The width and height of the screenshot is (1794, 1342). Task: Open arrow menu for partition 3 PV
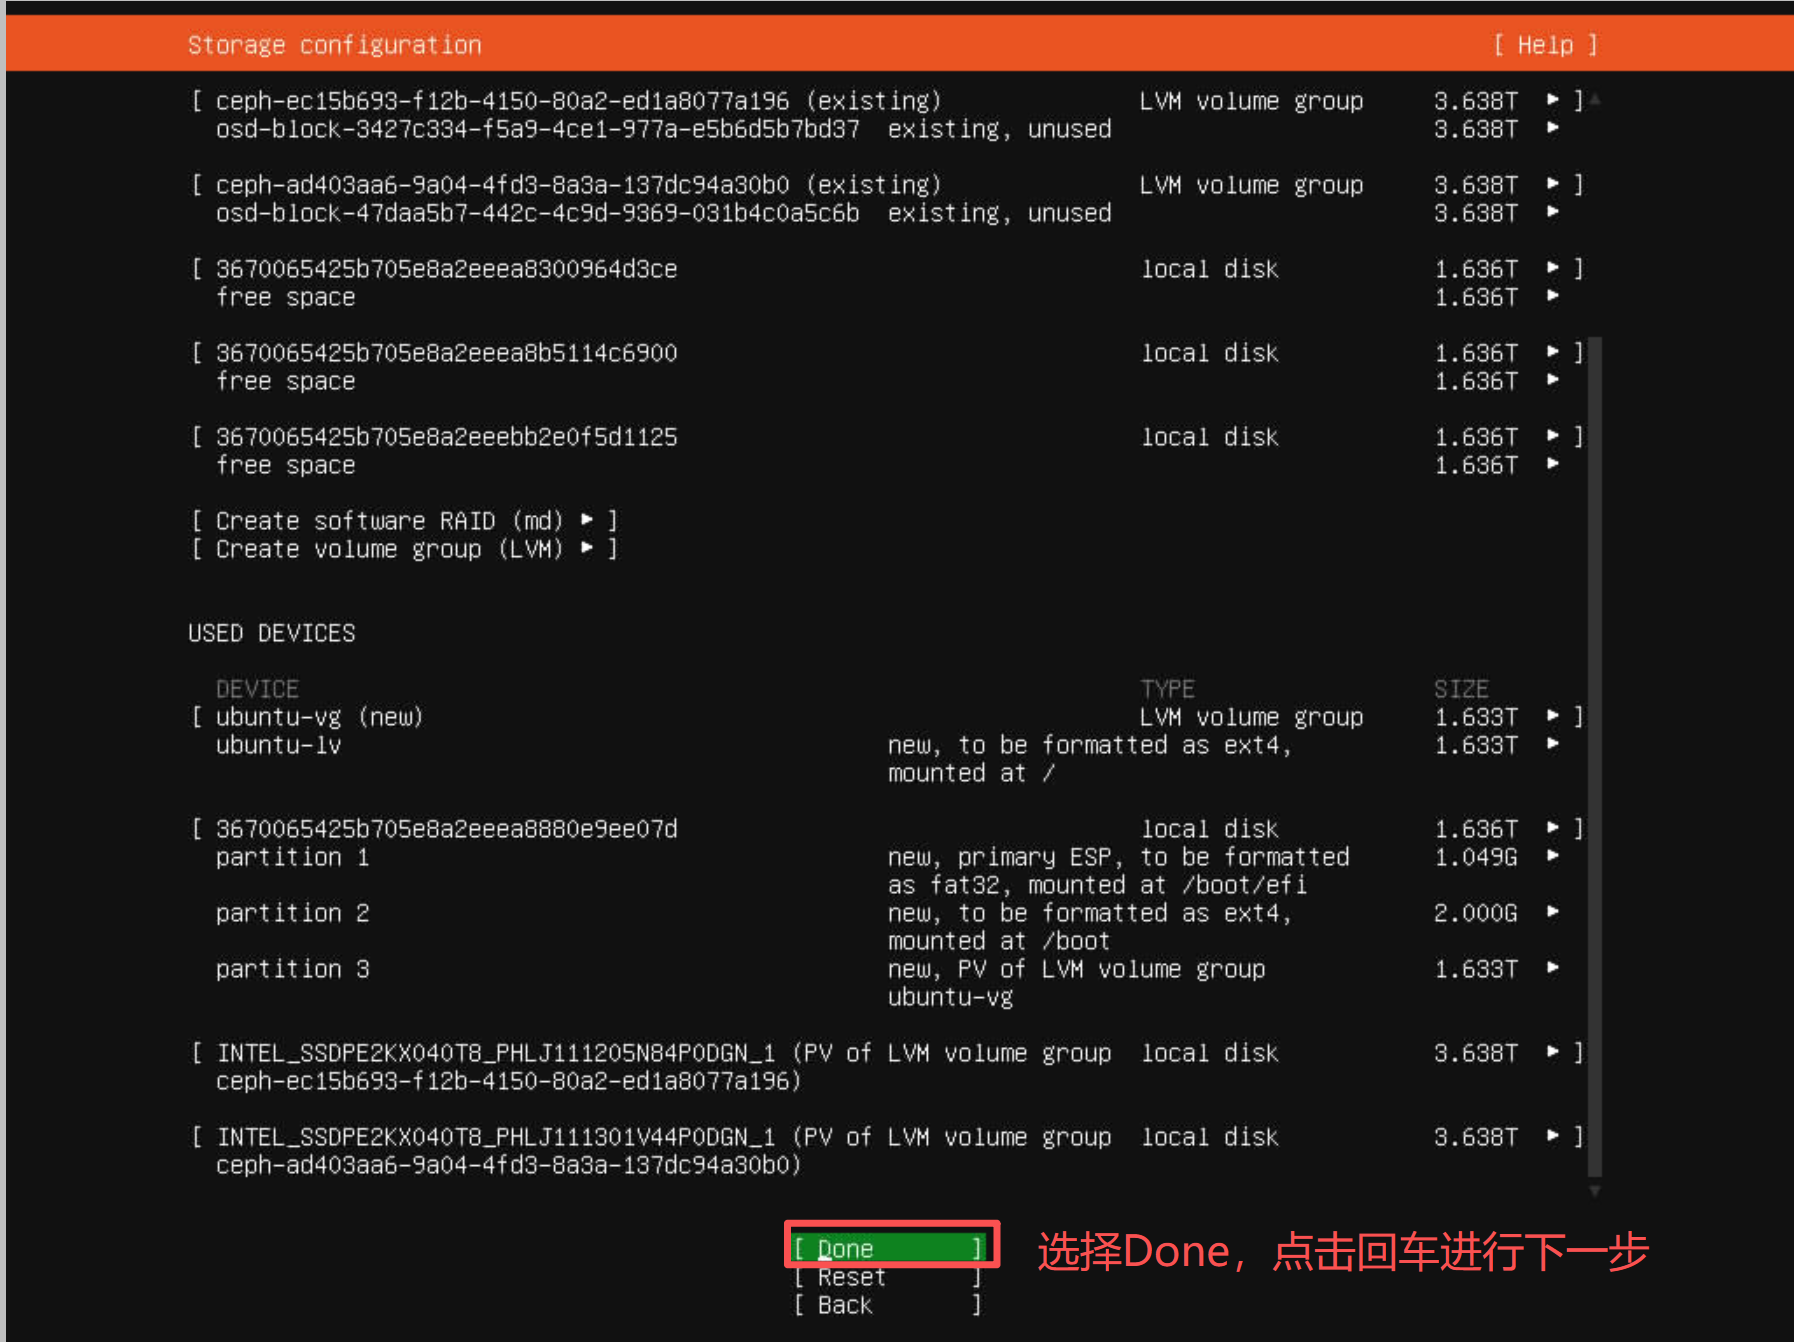click(1553, 968)
